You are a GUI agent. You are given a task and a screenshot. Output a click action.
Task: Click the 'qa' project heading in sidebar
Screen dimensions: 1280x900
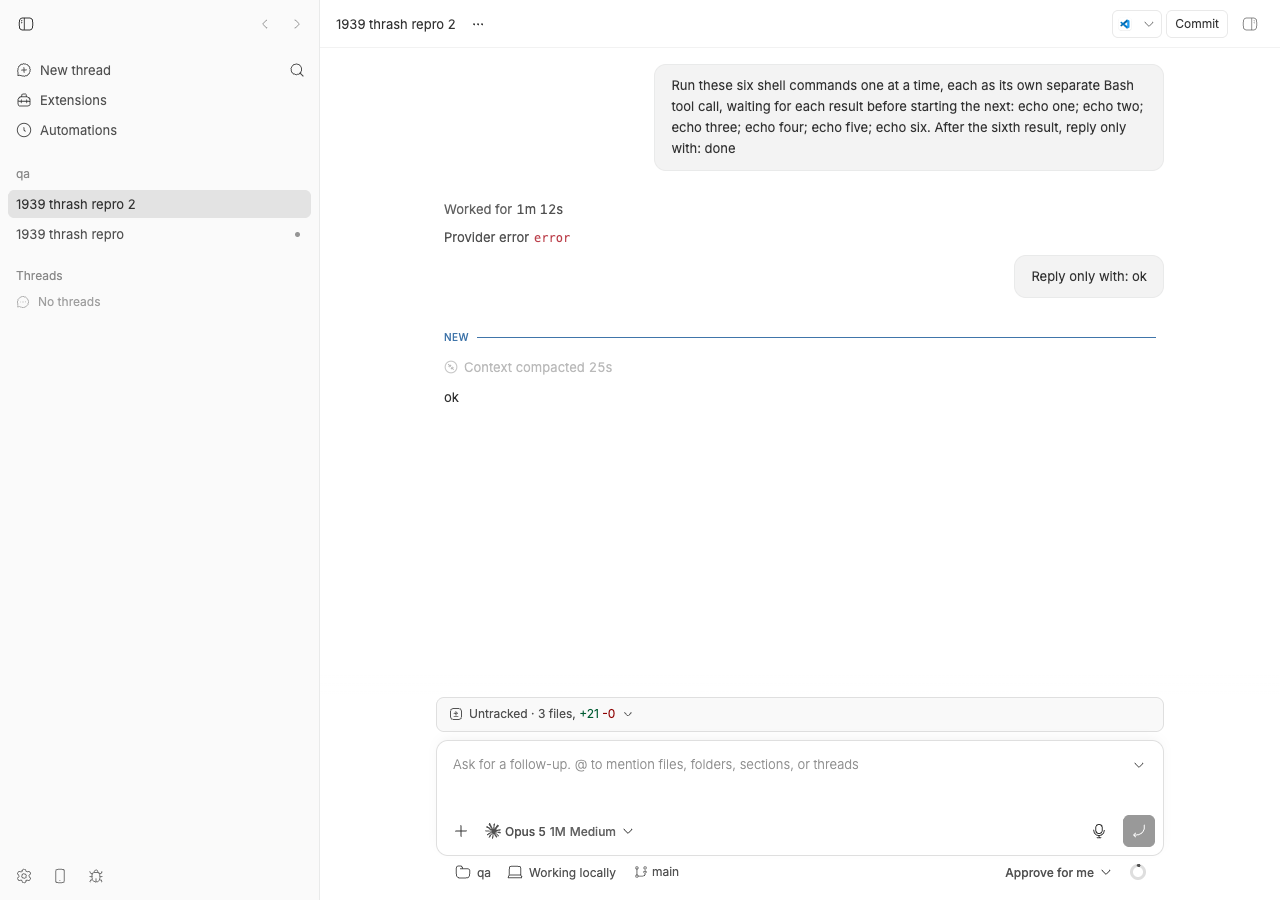point(23,174)
